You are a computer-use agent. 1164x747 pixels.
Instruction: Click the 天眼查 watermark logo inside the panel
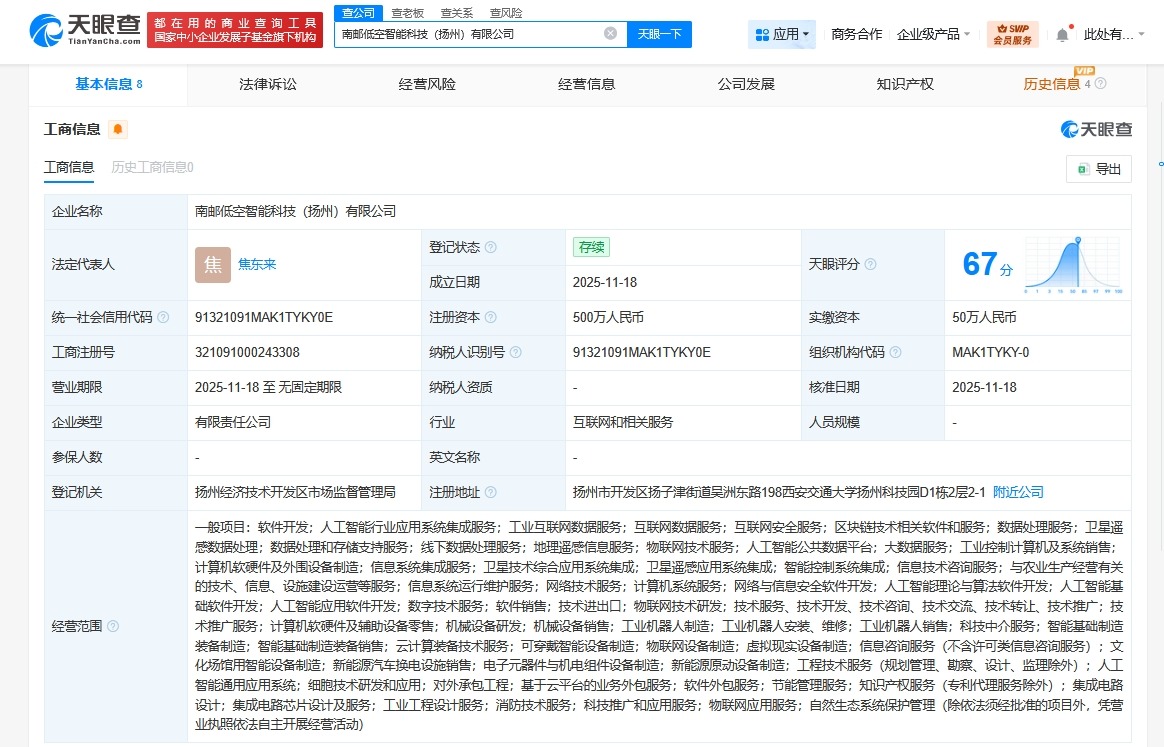point(1097,129)
